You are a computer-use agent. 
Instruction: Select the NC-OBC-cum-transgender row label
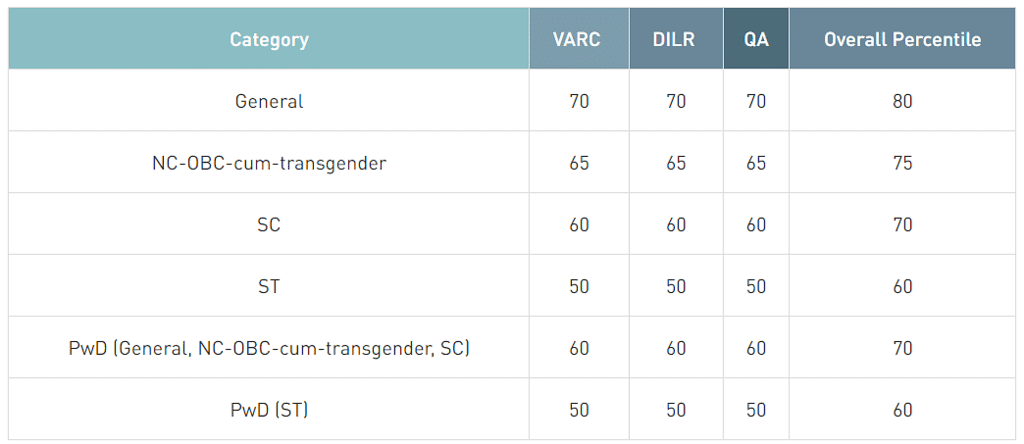point(269,163)
